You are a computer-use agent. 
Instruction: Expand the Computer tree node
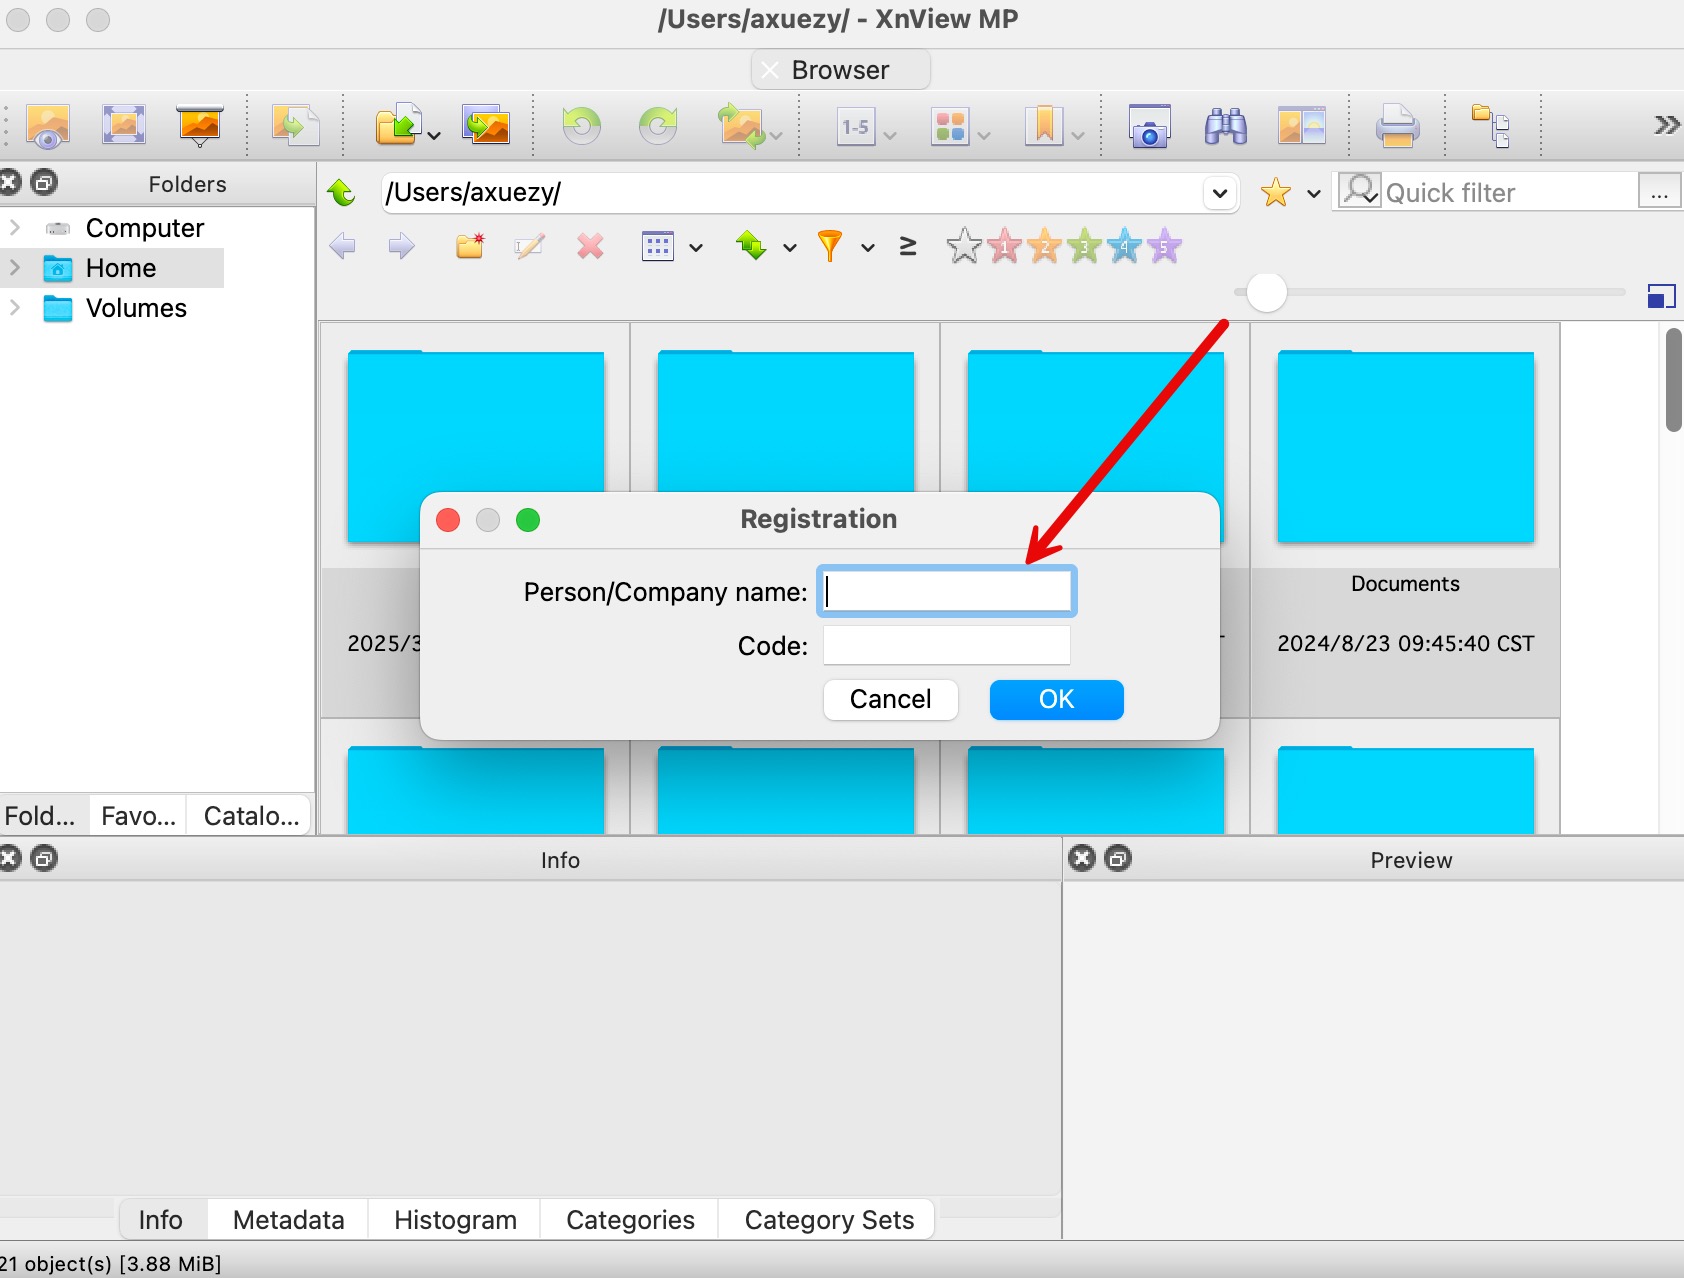pos(15,228)
